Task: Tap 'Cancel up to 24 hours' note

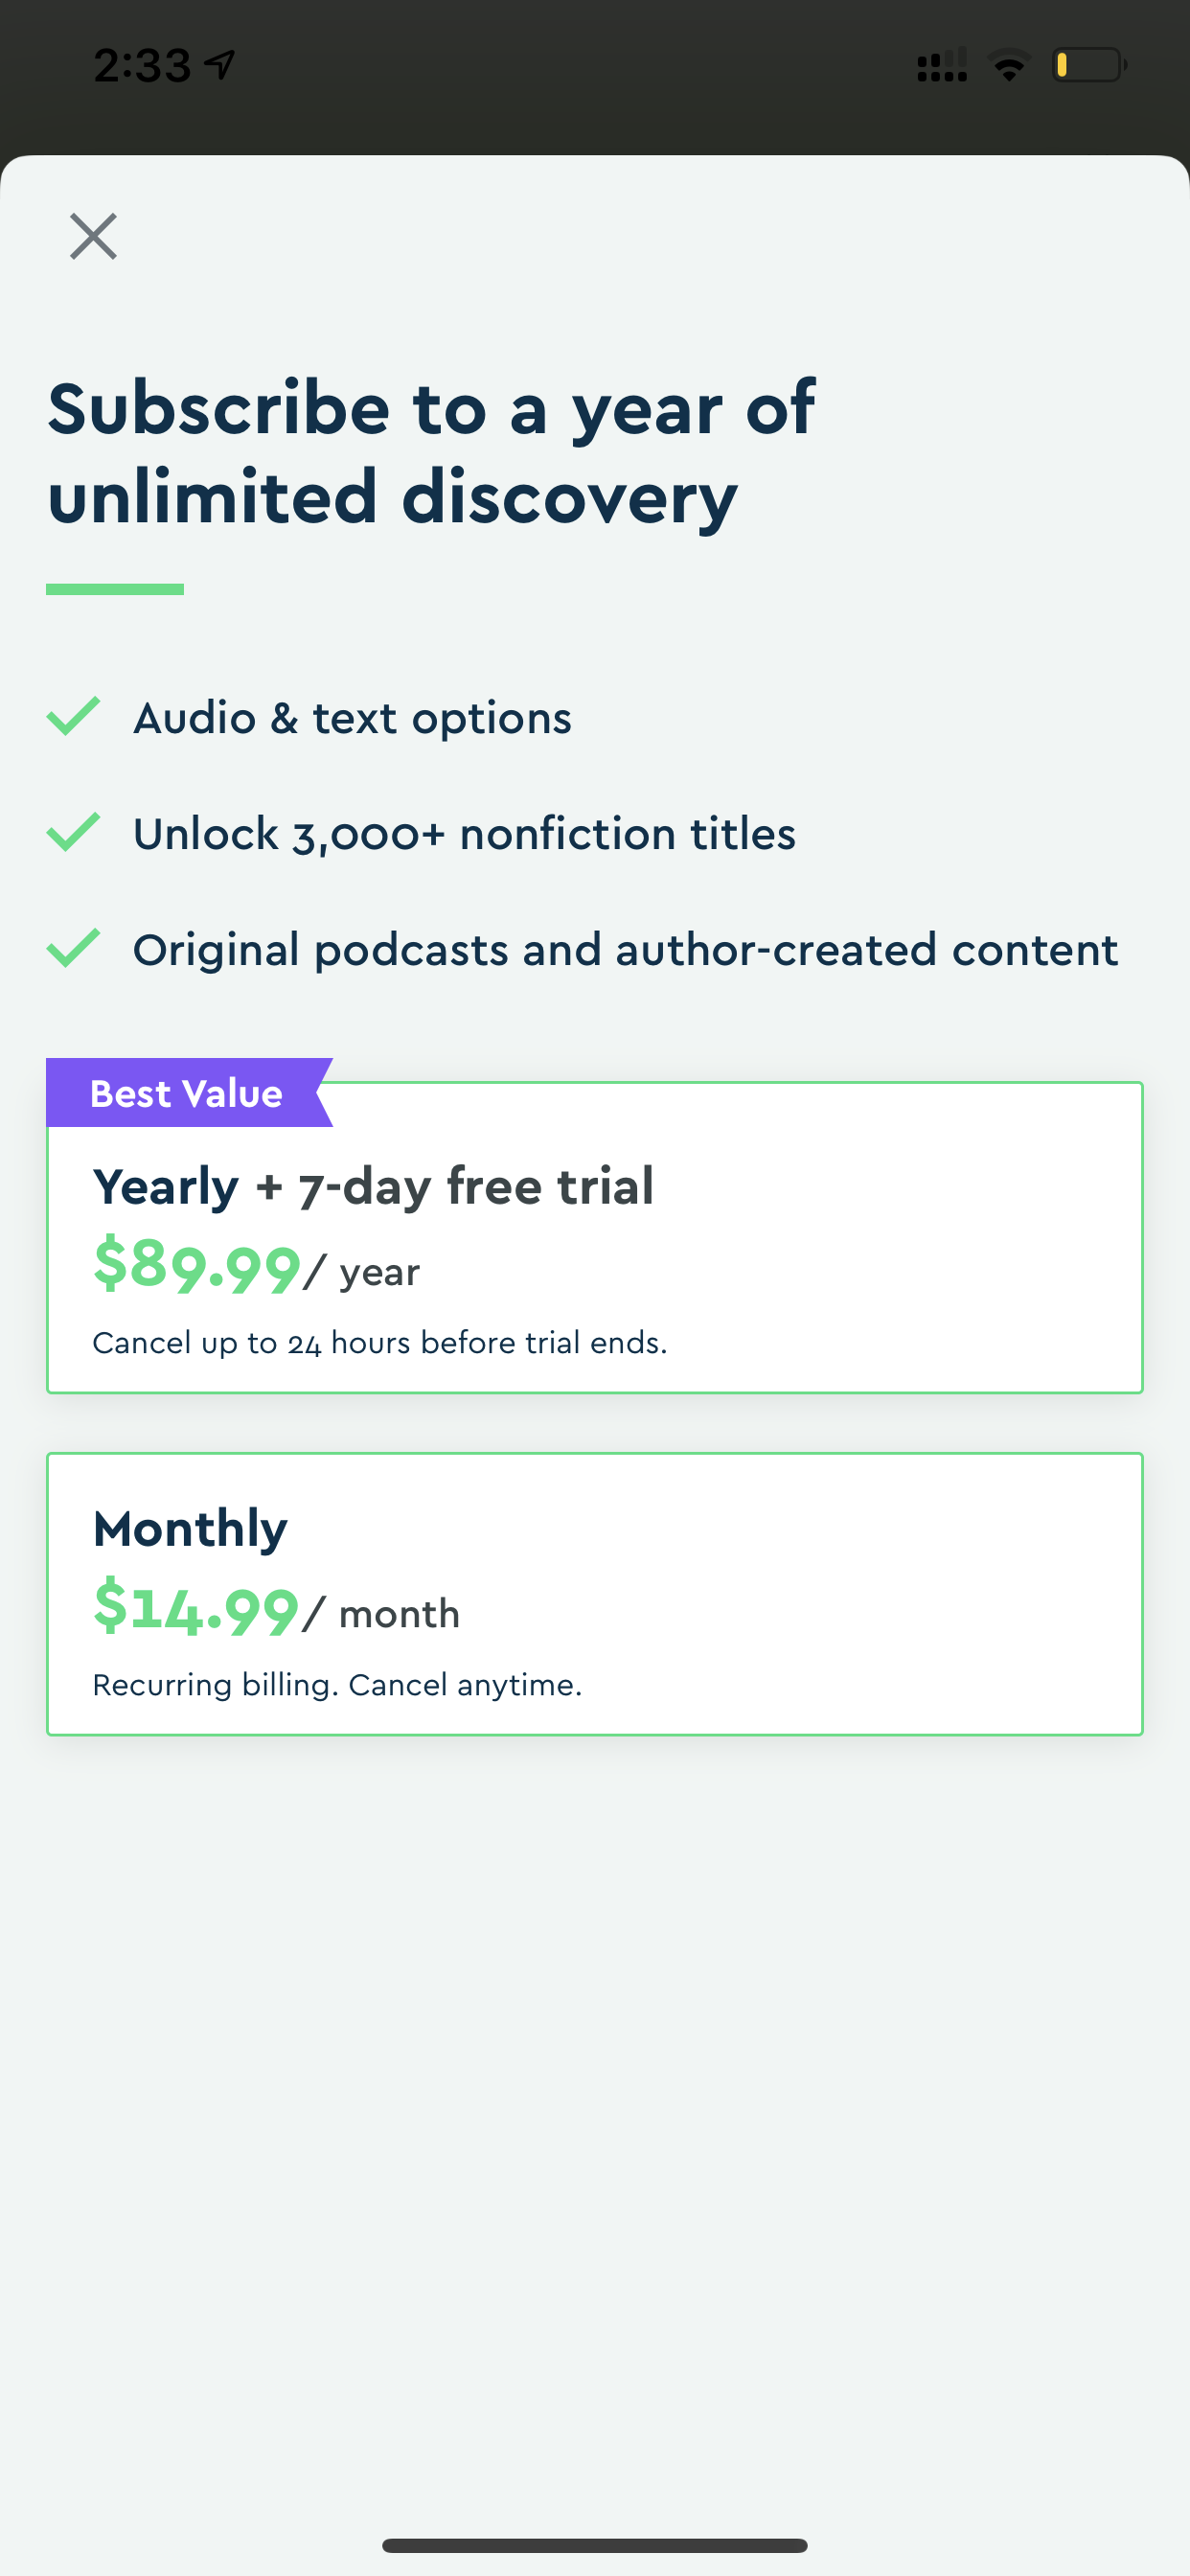Action: pos(380,1343)
